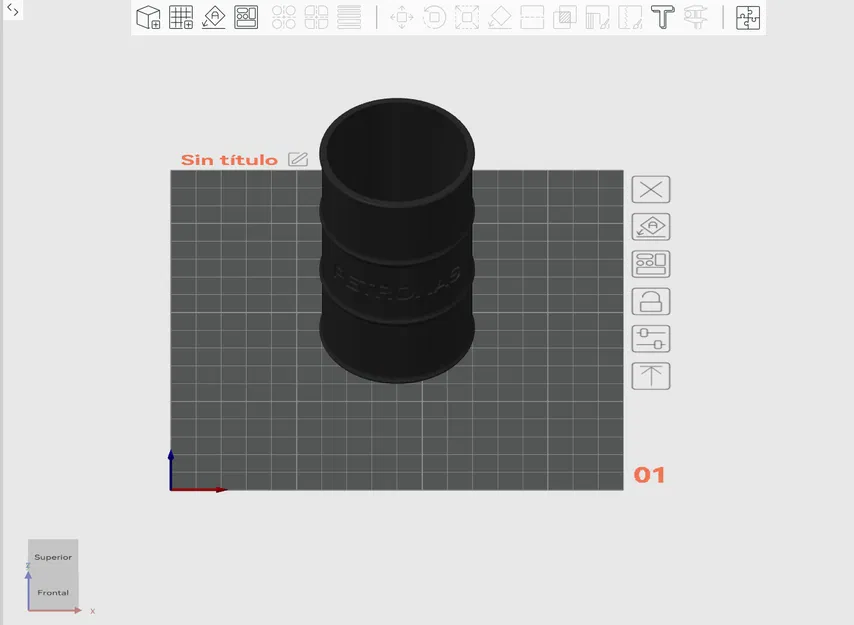
Task: Switch to Assembly view puzzle icon
Action: pos(748,17)
